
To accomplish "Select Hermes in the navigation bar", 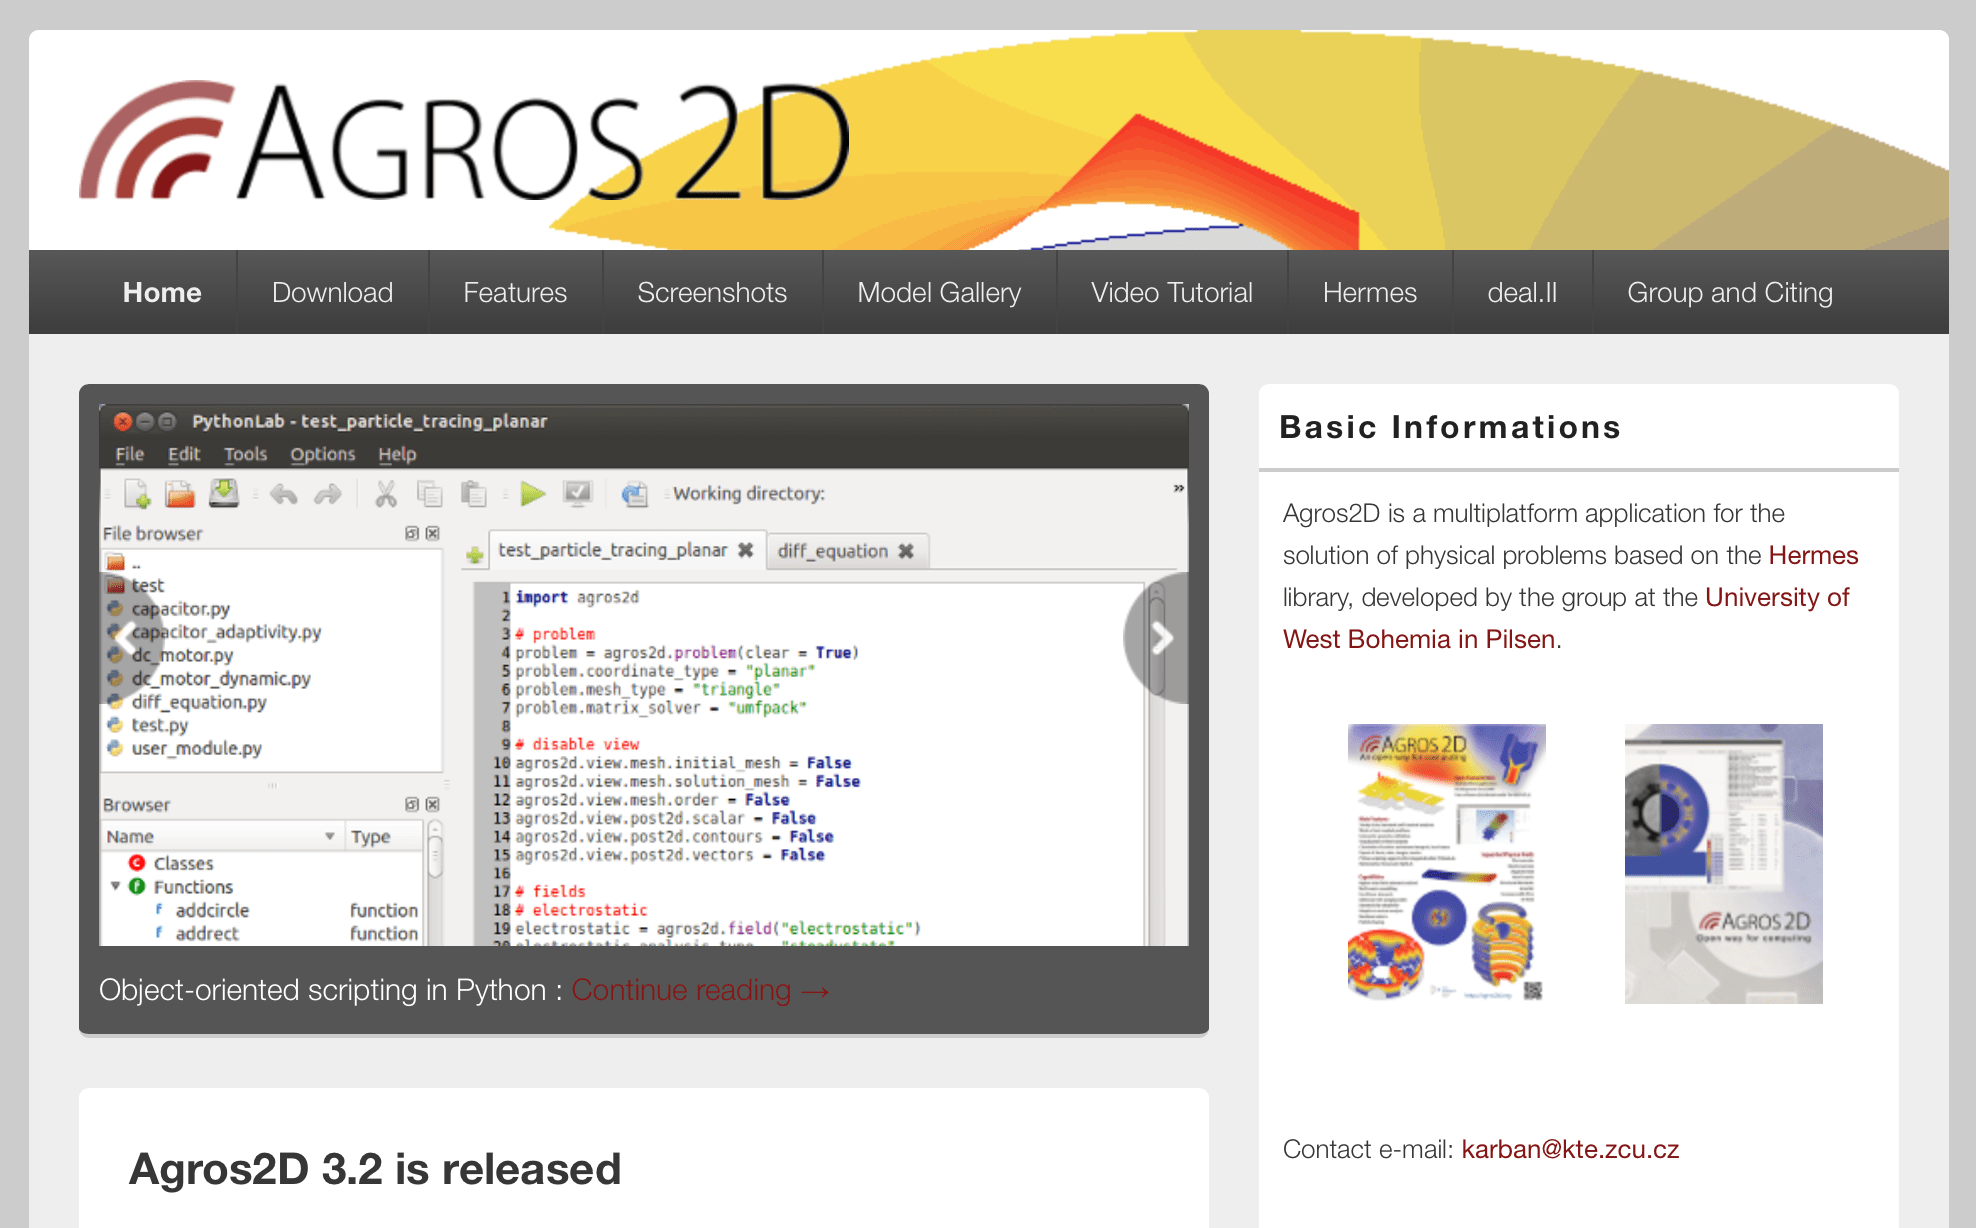I will tap(1370, 292).
